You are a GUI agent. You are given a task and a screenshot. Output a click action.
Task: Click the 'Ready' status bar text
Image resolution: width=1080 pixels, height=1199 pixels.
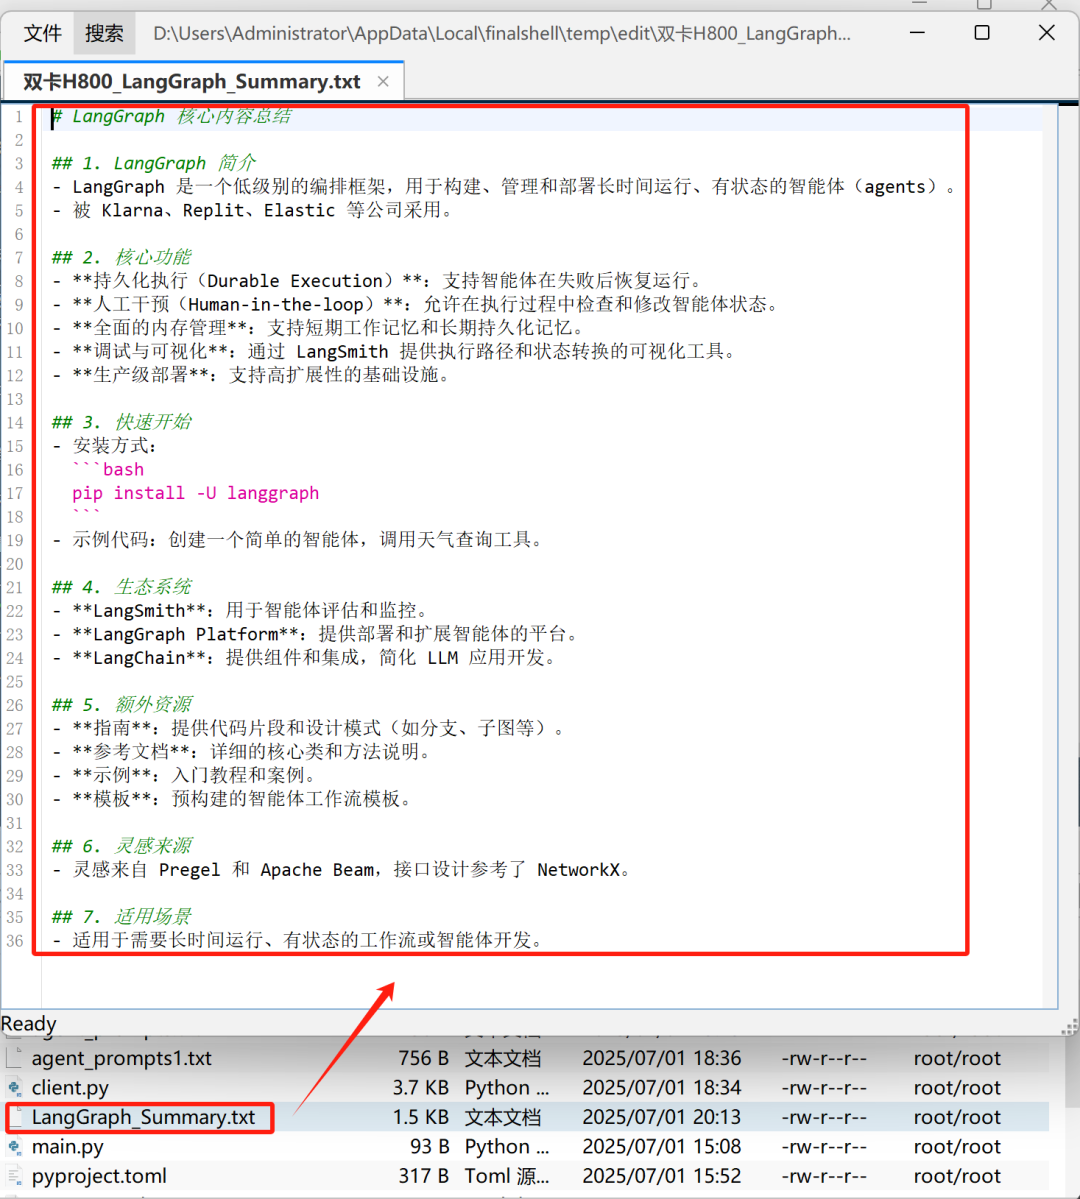[x=28, y=1023]
